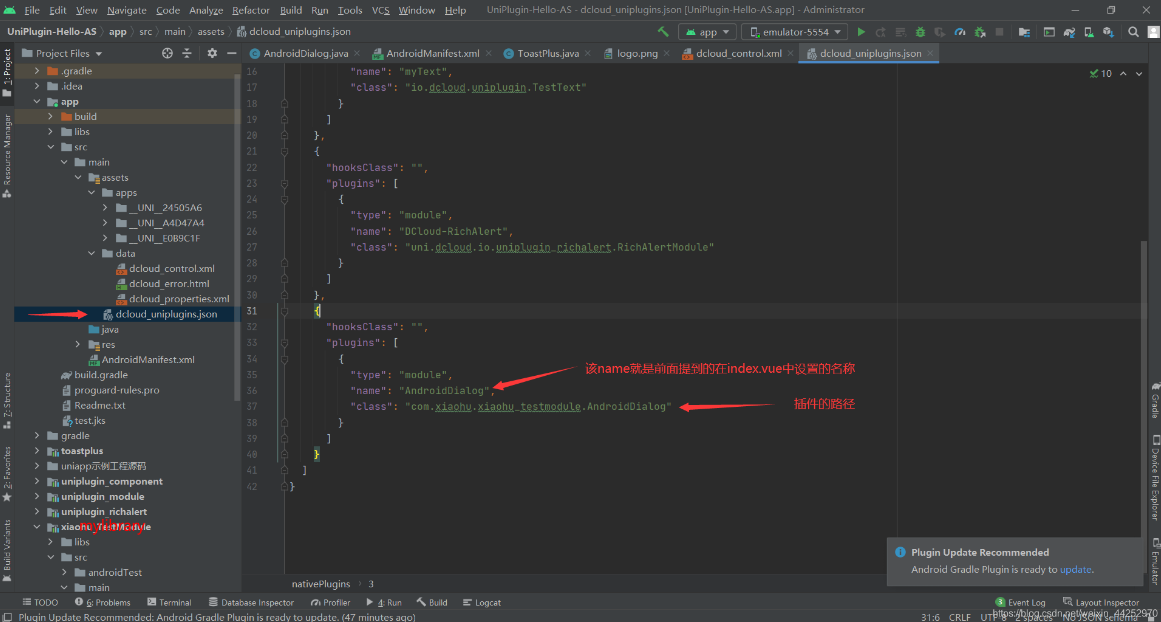Switch to the dcloud_control.xml tab
Screen dimensions: 1161x622
pos(739,53)
